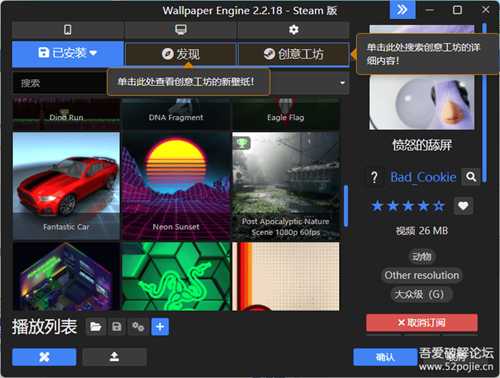Click the 视频 26 MB file info
Image resolution: width=500 pixels, height=378 pixels.
(x=422, y=231)
